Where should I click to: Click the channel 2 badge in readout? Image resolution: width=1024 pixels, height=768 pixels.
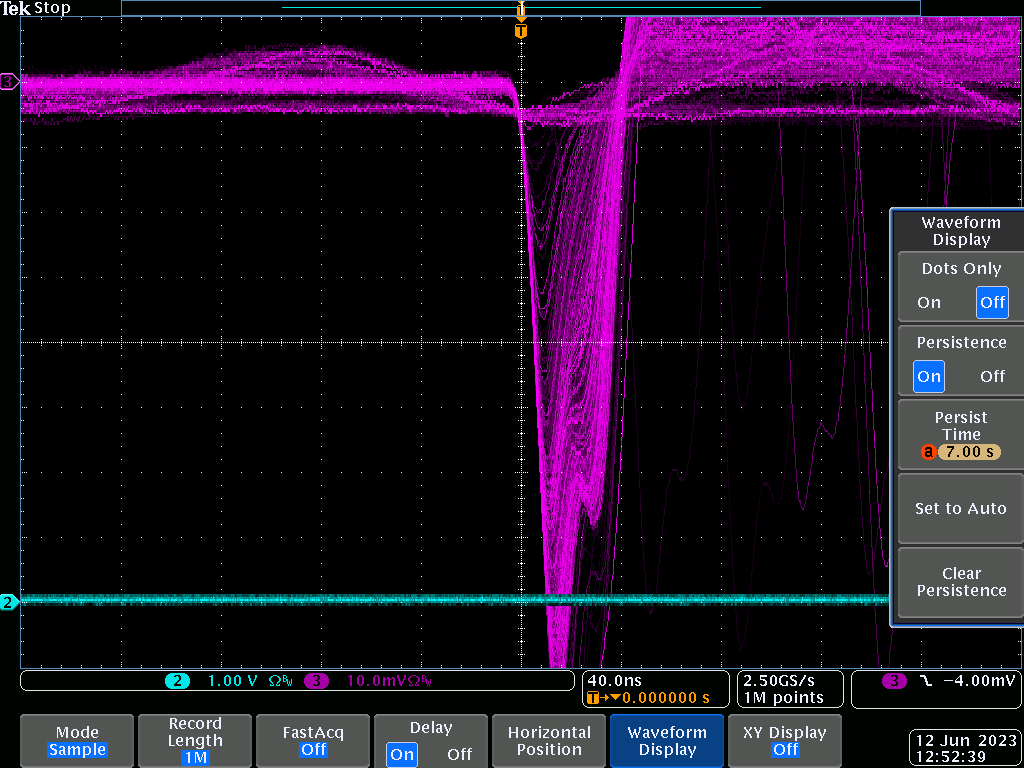[177, 681]
